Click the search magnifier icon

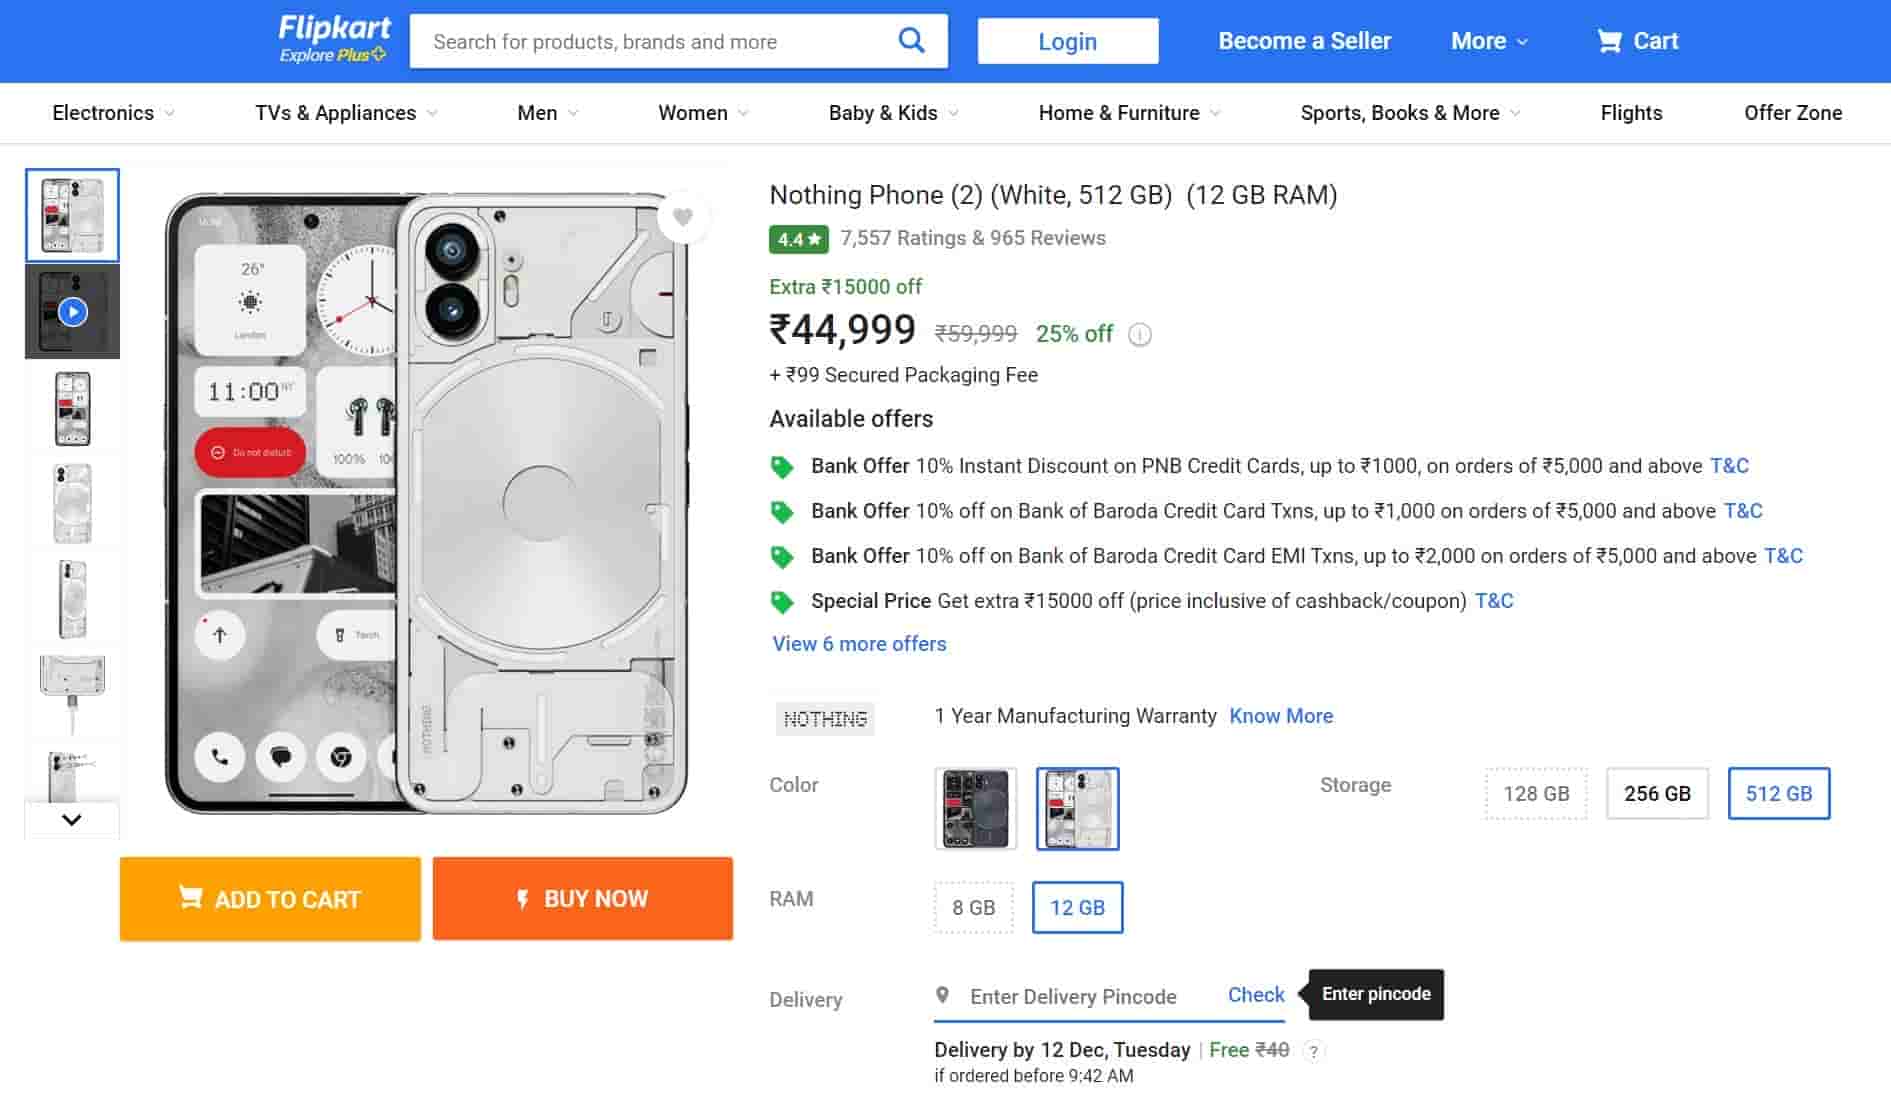[911, 41]
